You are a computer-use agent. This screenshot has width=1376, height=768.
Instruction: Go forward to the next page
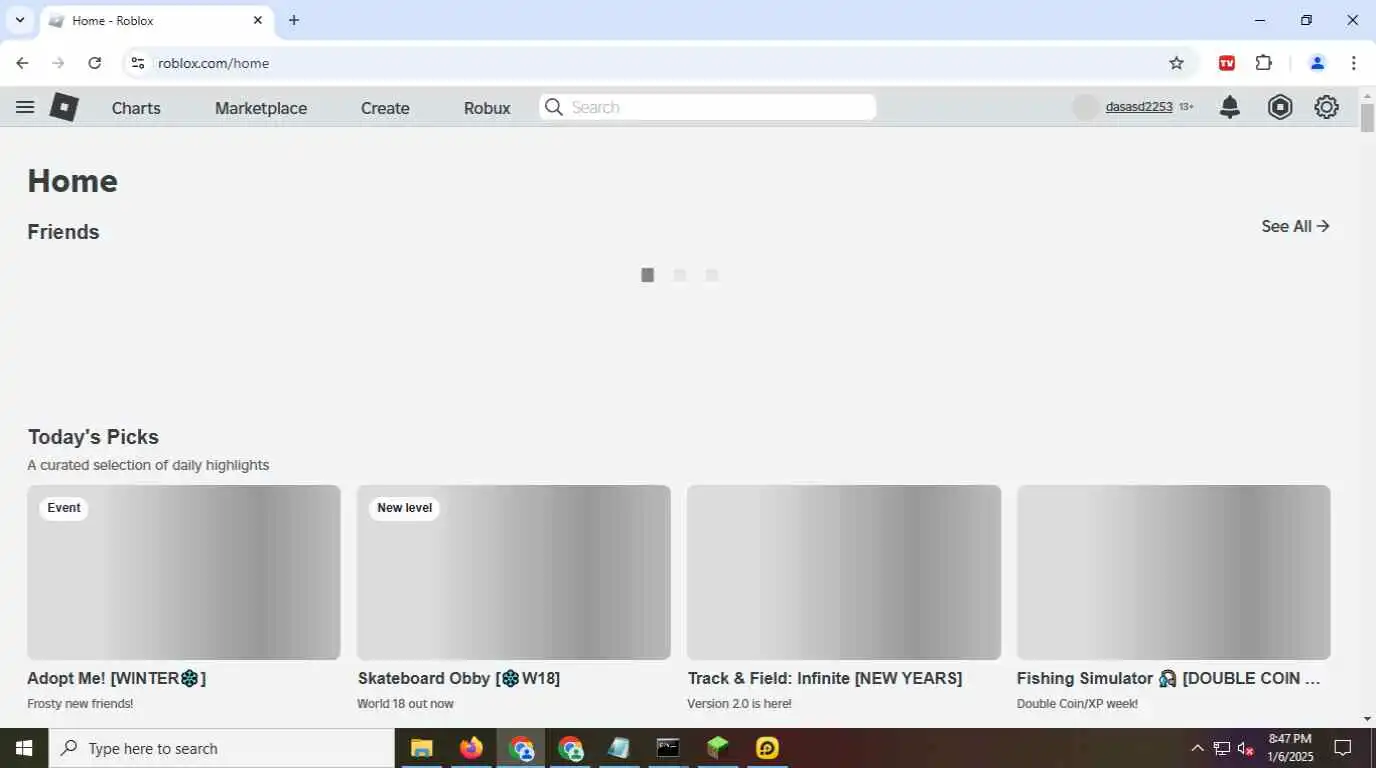(x=58, y=63)
